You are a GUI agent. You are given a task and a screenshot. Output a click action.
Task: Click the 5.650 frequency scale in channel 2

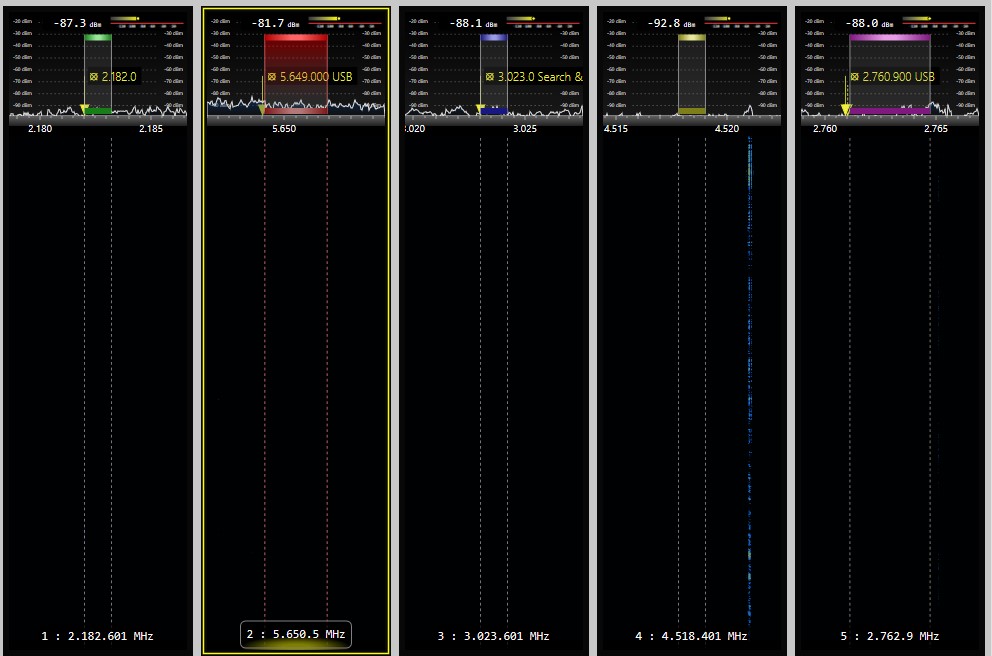click(x=285, y=128)
